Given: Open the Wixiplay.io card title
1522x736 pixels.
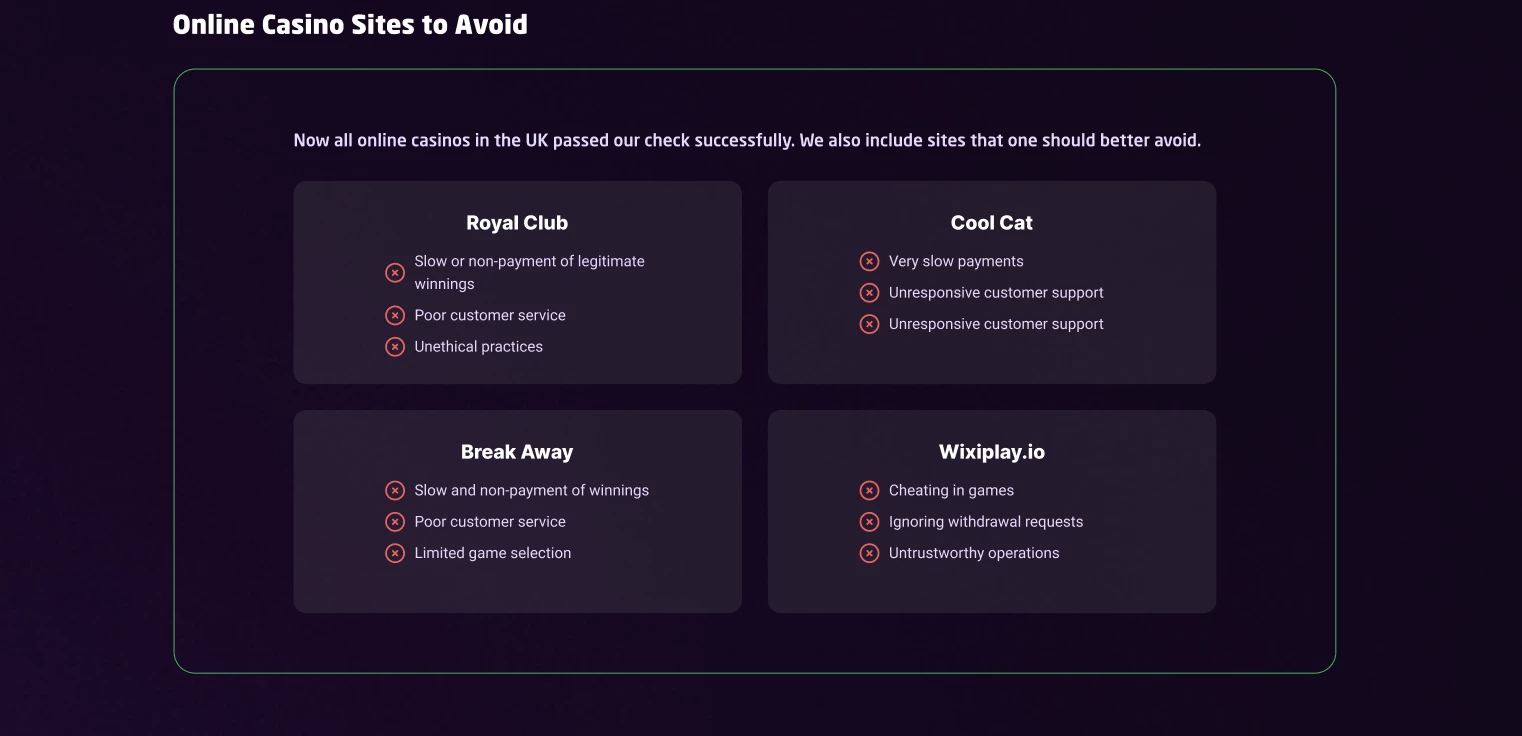Looking at the screenshot, I should click(x=992, y=452).
